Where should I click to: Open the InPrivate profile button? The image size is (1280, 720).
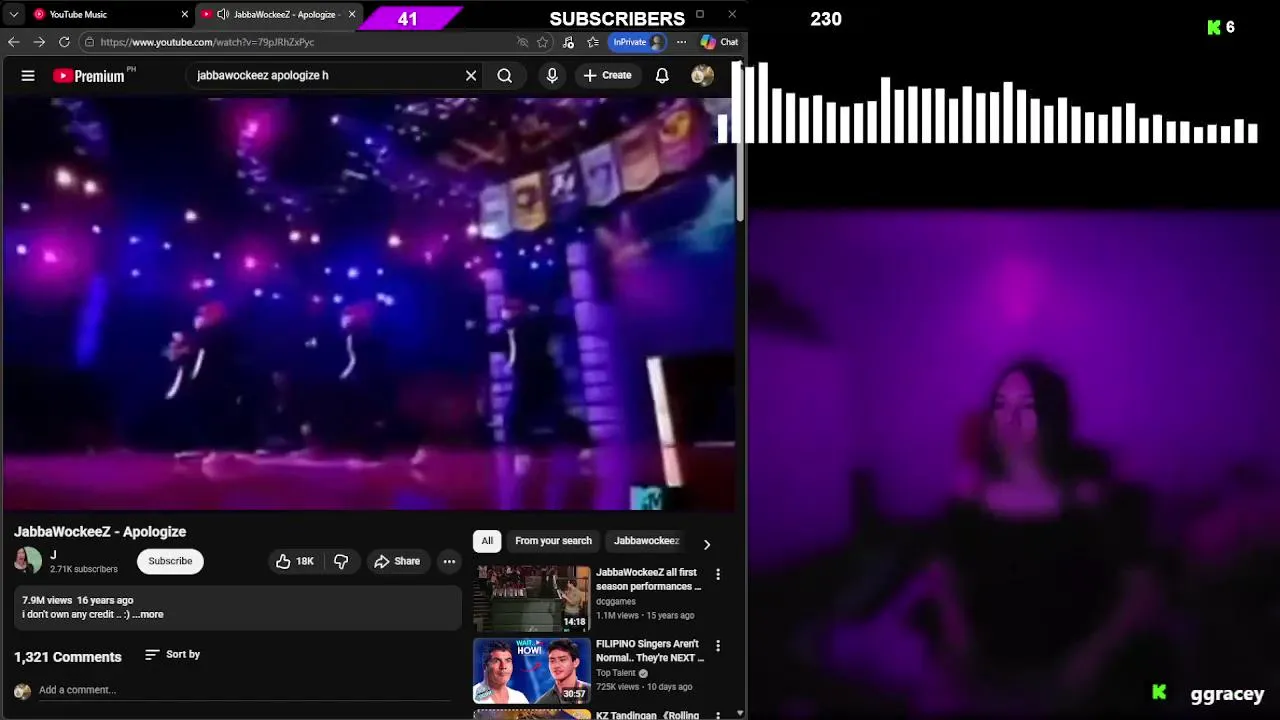point(637,42)
